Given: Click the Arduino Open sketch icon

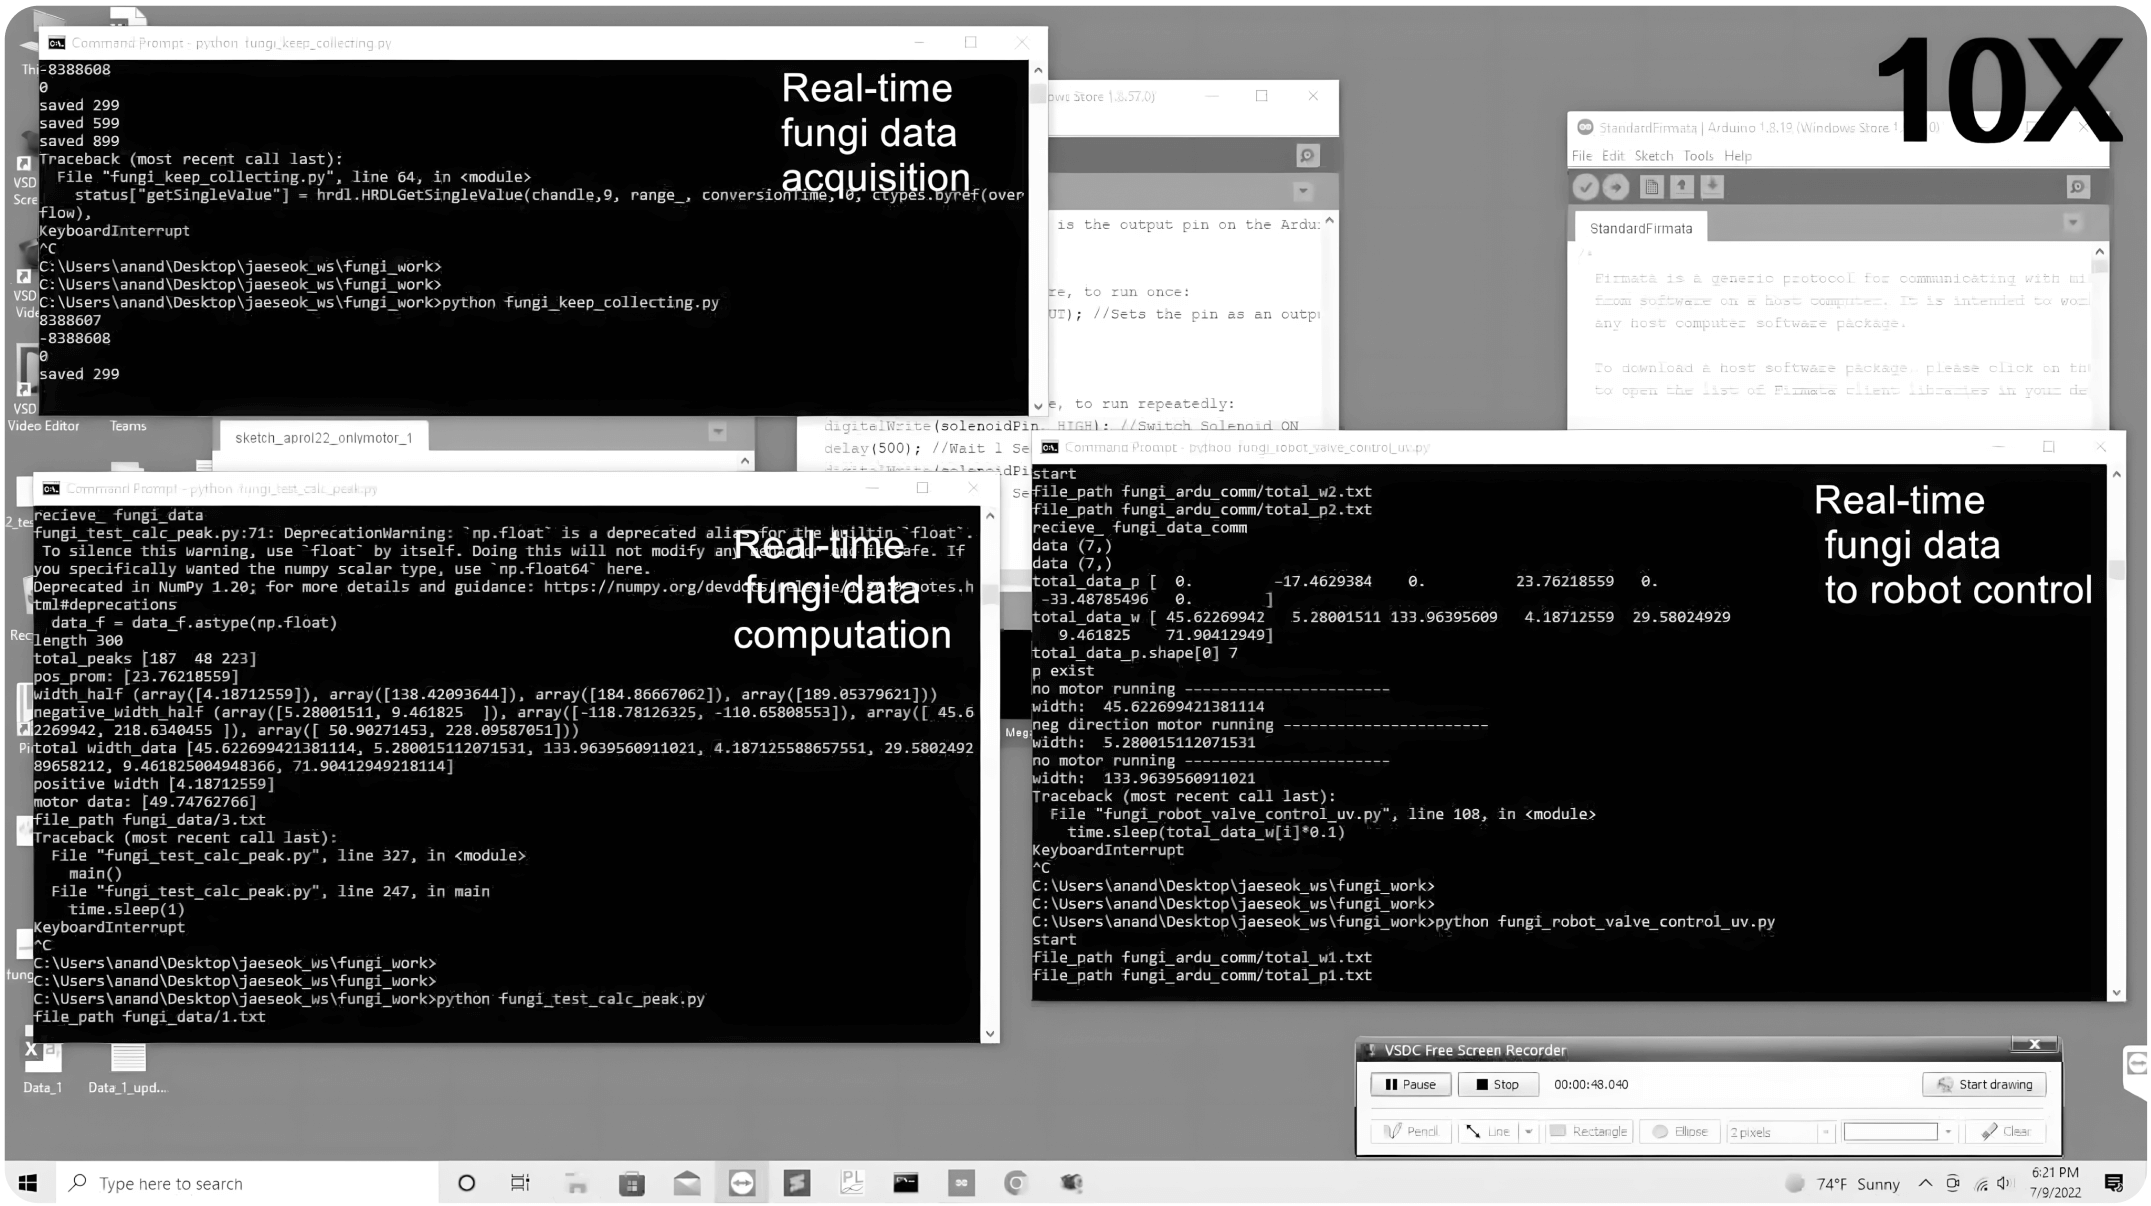Looking at the screenshot, I should point(1682,187).
